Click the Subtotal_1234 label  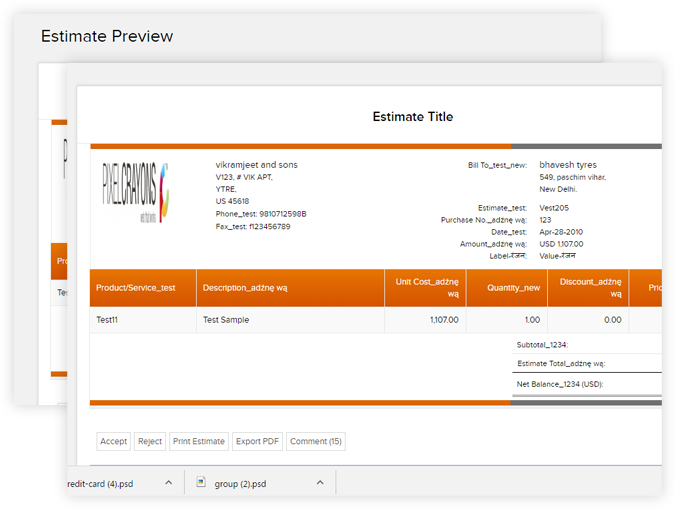click(542, 345)
